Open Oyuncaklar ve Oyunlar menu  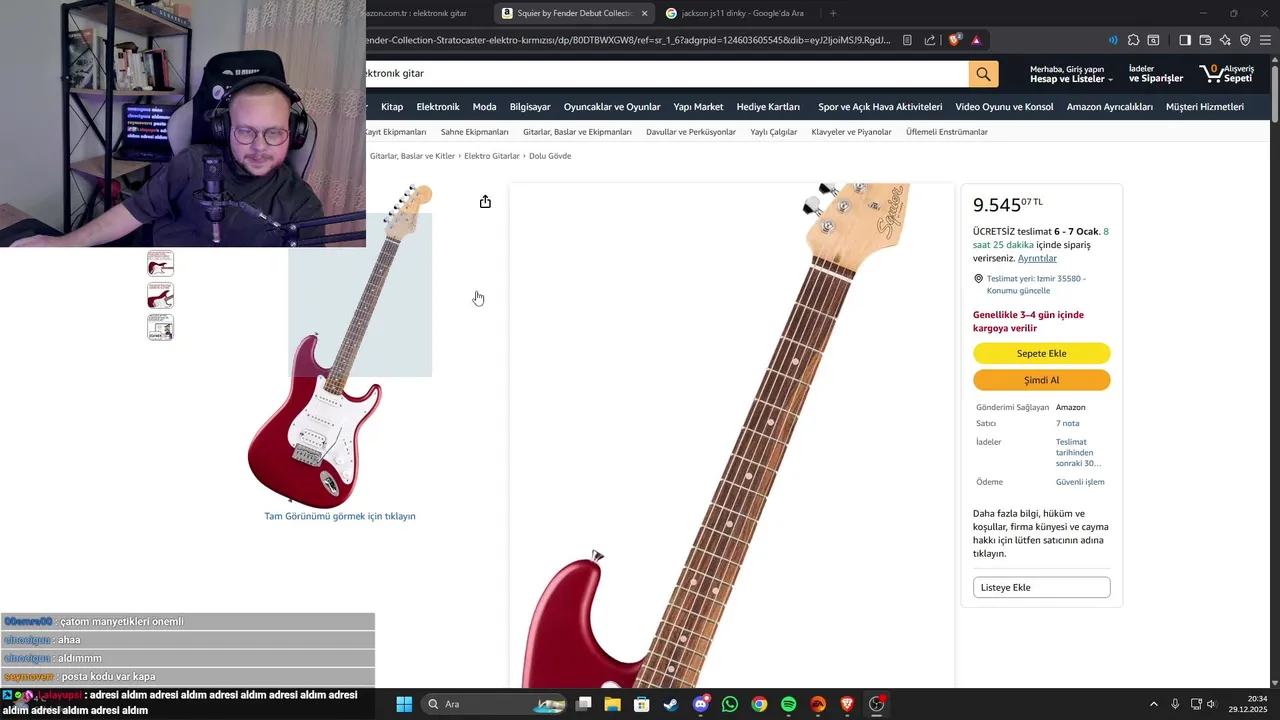(612, 107)
